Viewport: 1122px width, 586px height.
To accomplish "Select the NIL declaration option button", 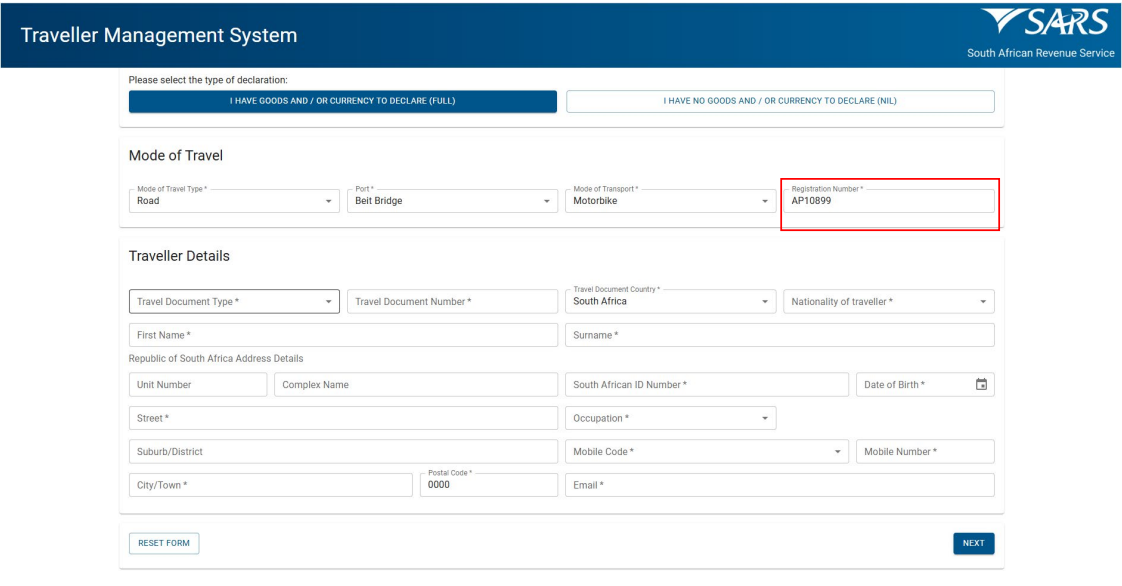I will (780, 101).
